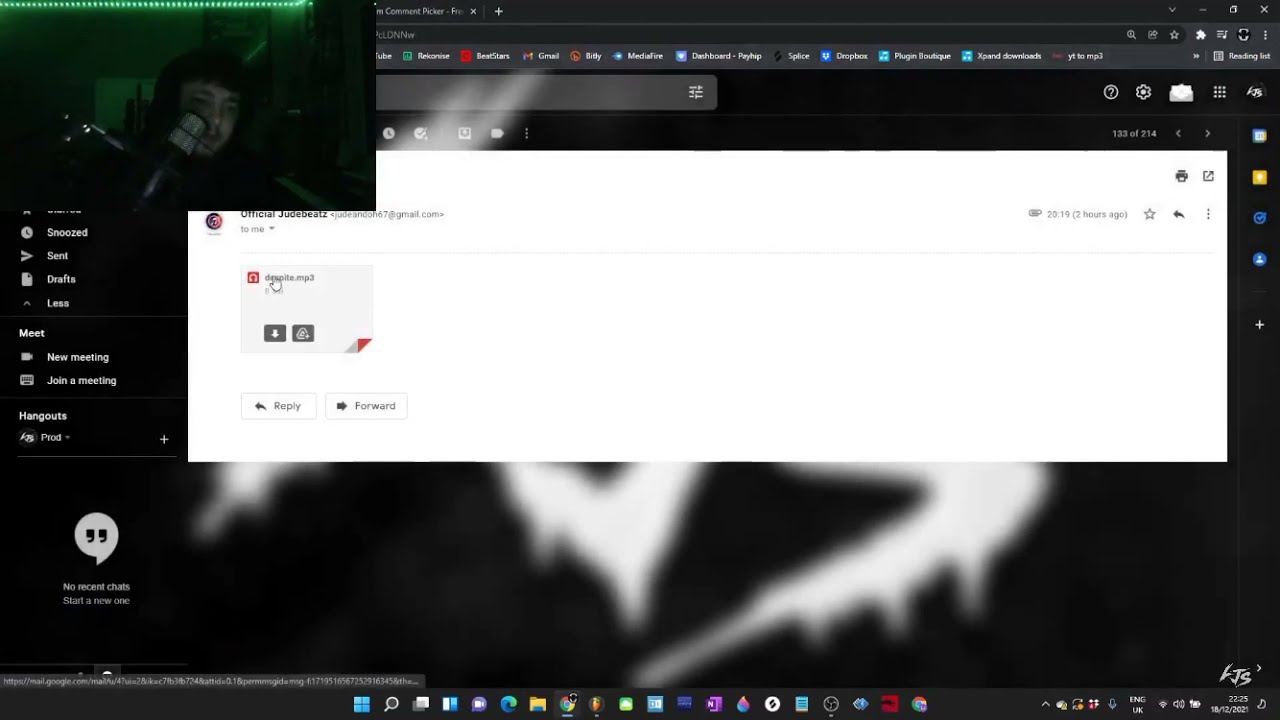Open the Bitly bookmark
The height and width of the screenshot is (720, 1280).
(586, 56)
